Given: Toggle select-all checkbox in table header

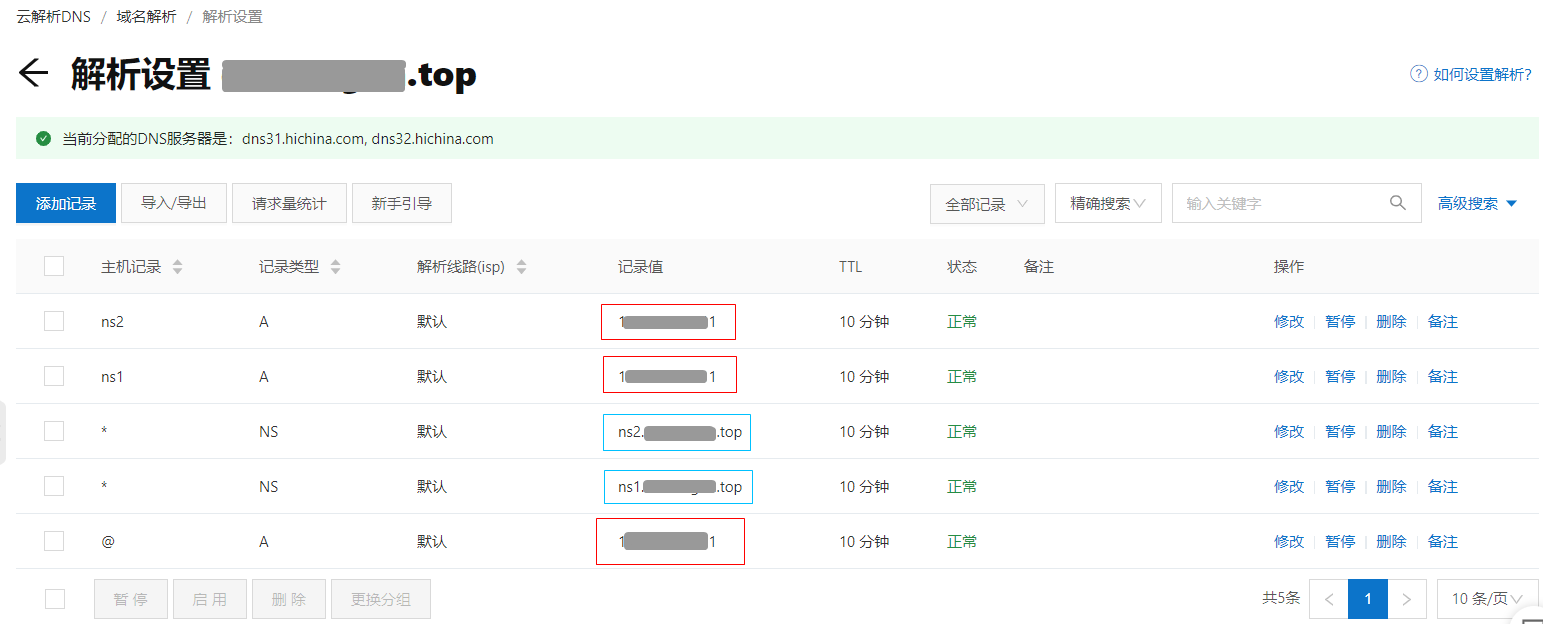Looking at the screenshot, I should coord(54,266).
